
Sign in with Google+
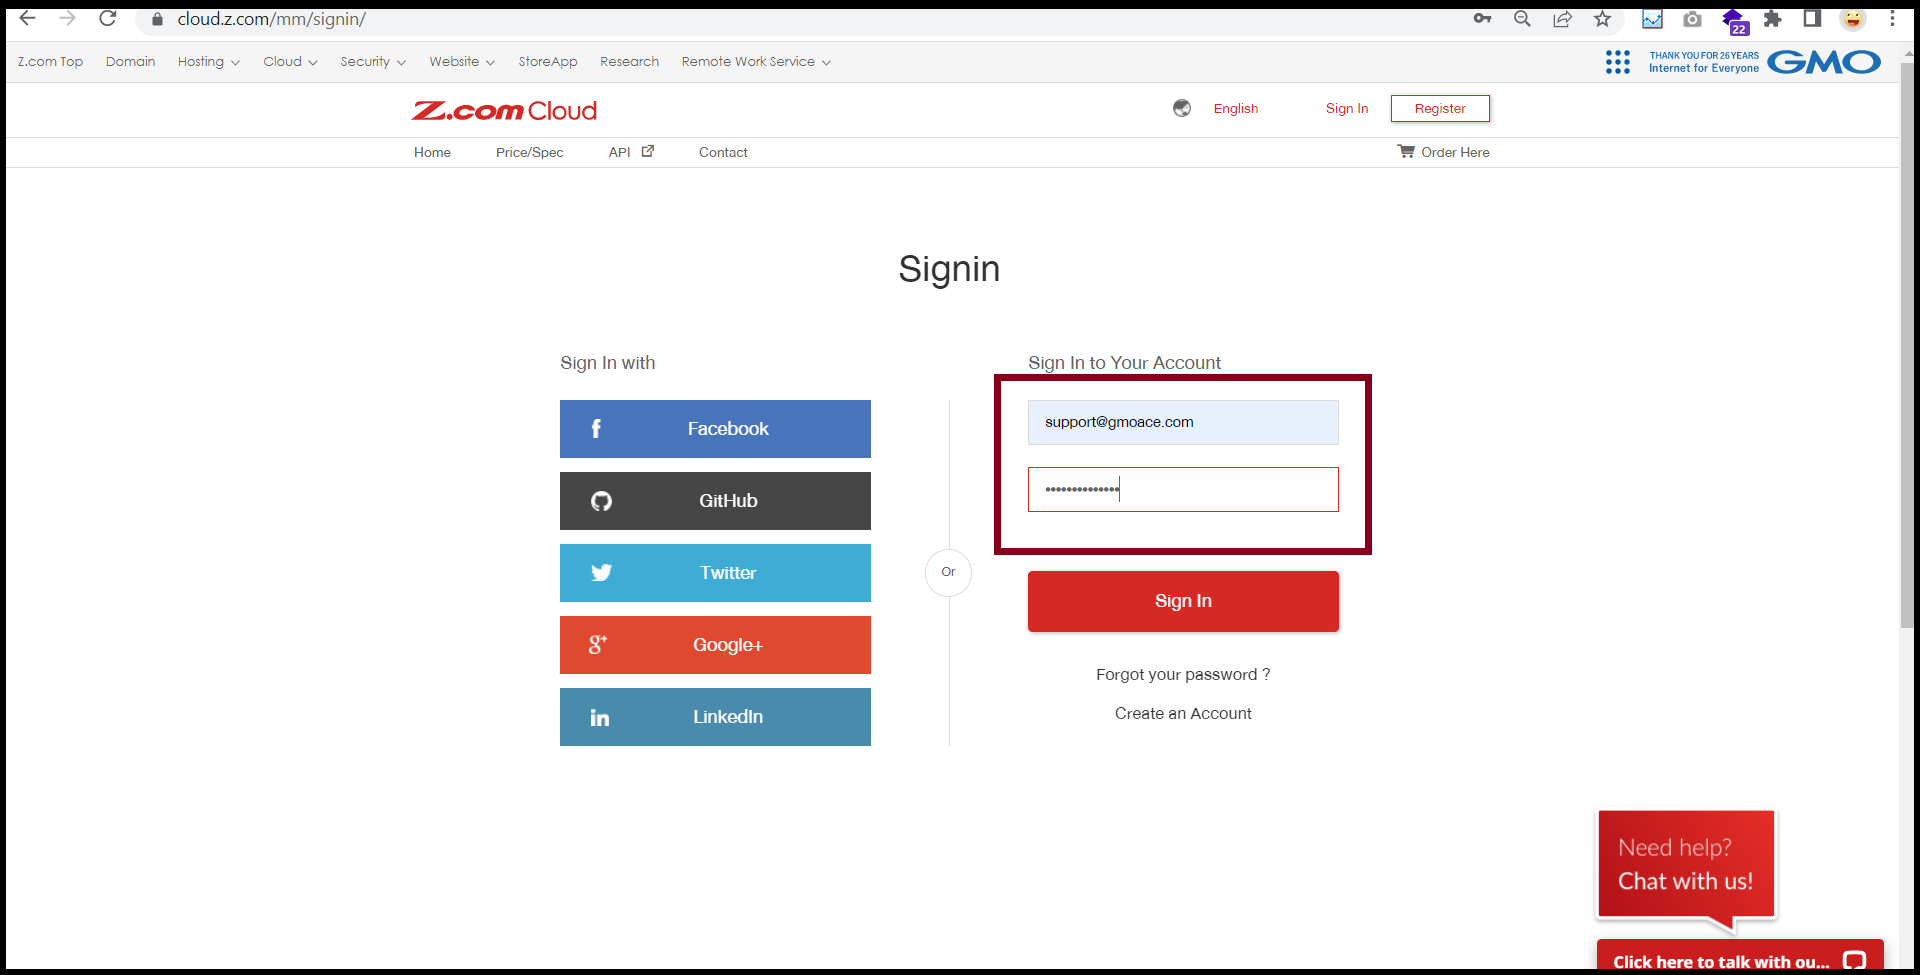[x=715, y=645]
